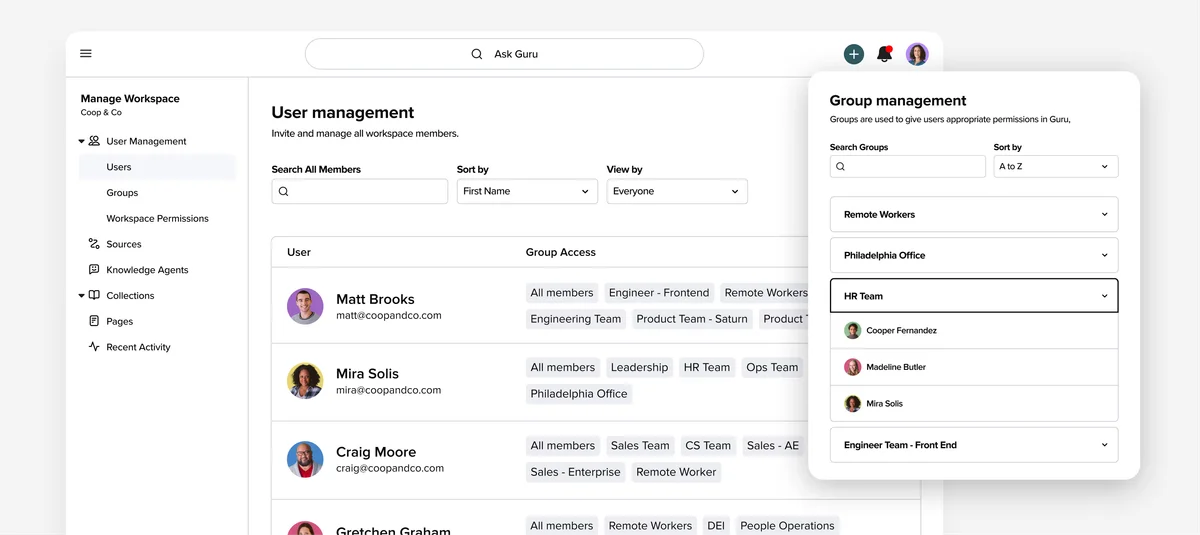Click Matt Brooks' Engineer - Frontend tag
This screenshot has width=1200, height=535.
click(x=659, y=293)
